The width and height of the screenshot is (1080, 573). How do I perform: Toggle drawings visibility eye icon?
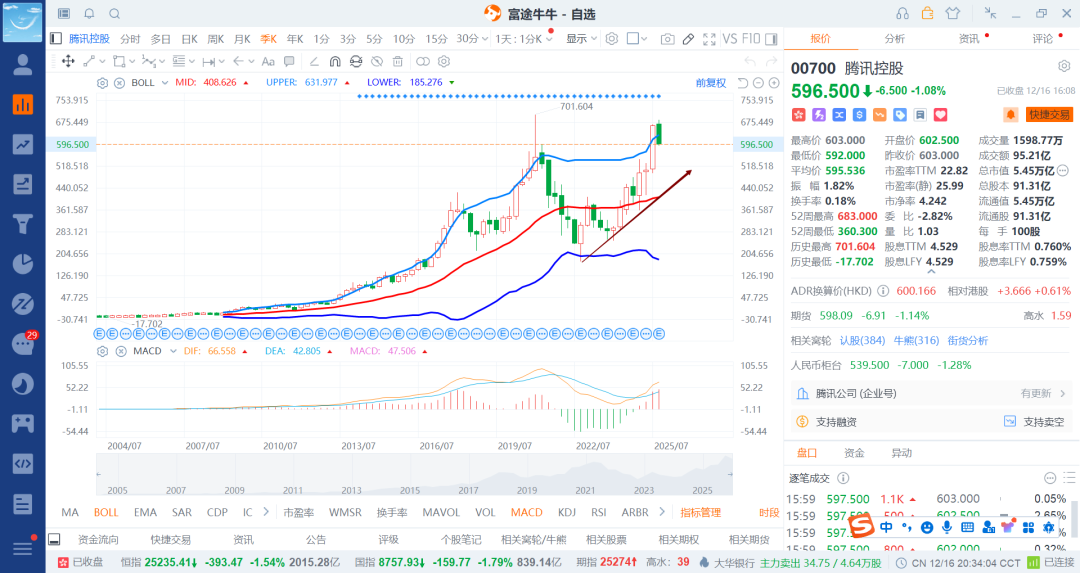(x=377, y=61)
